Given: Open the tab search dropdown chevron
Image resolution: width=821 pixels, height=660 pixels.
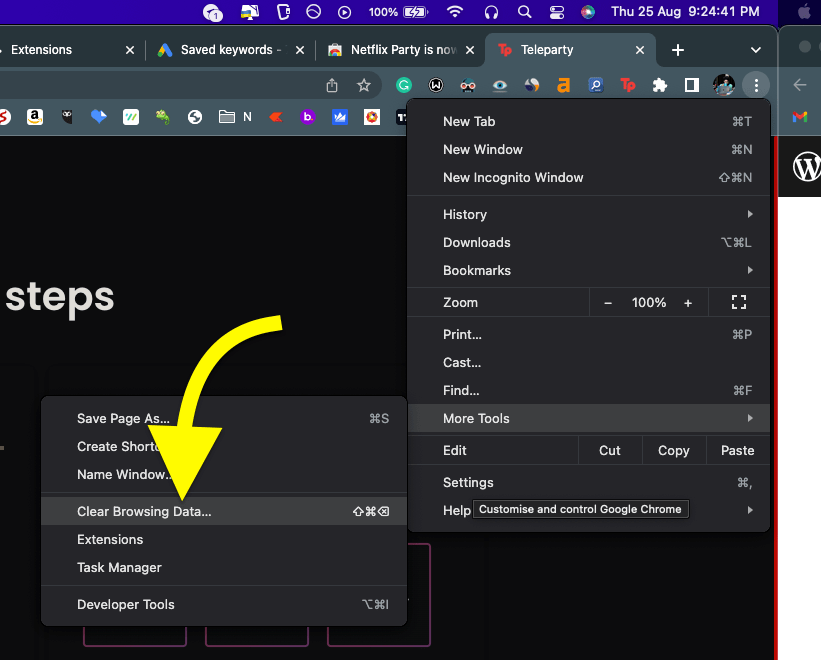Looking at the screenshot, I should [755, 49].
